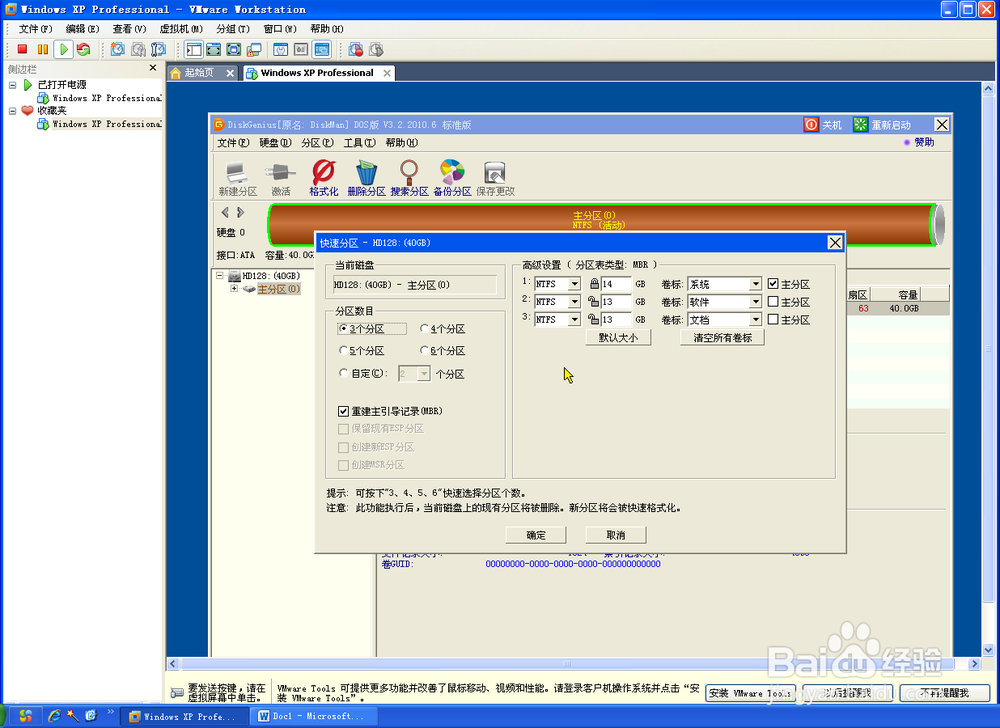Collapse the HD128:(40GB) tree node

(x=220, y=276)
